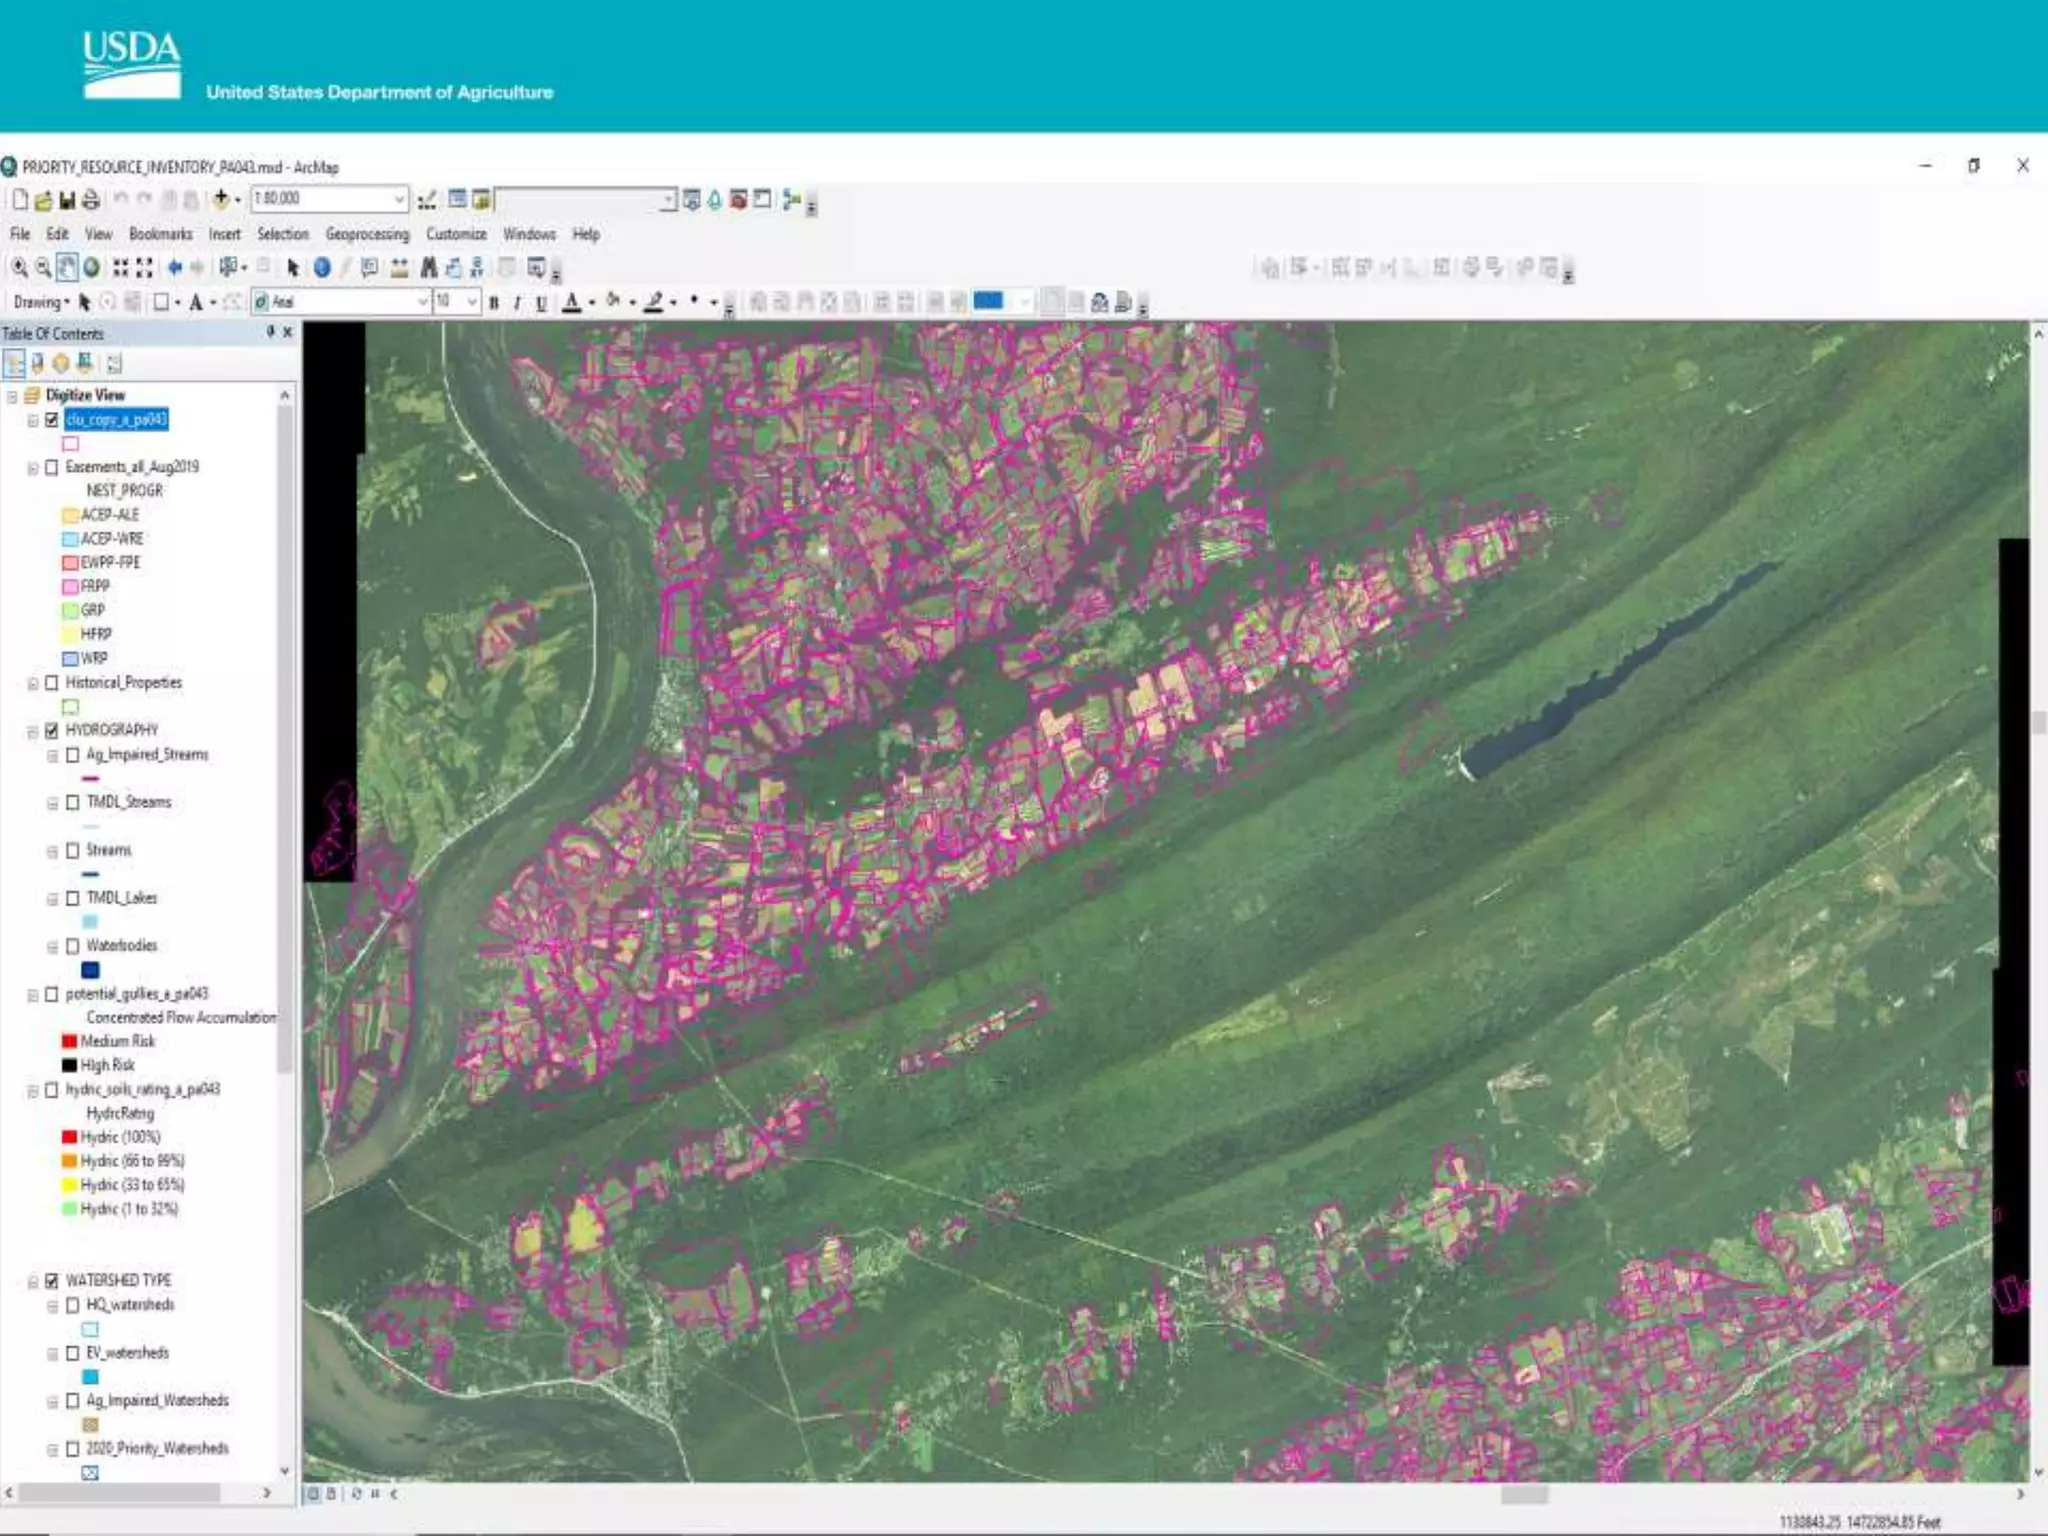The width and height of the screenshot is (2048, 1536).
Task: Open the font size dropdown
Action: pyautogui.click(x=471, y=301)
